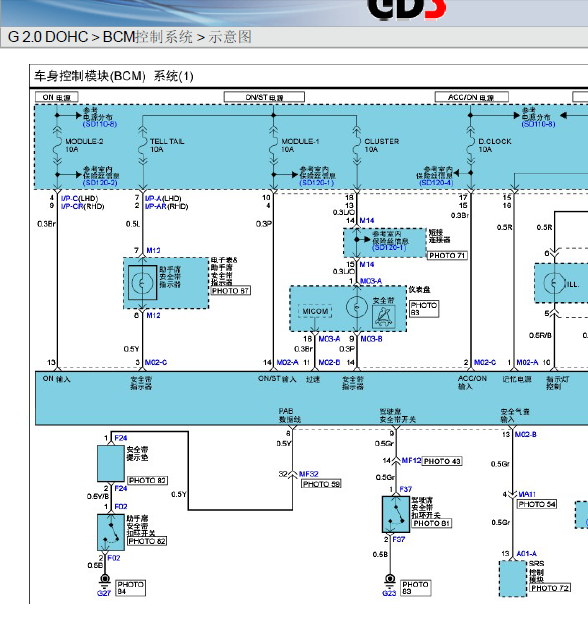Select the driver seat belt buckle switch symbol

coord(396,514)
